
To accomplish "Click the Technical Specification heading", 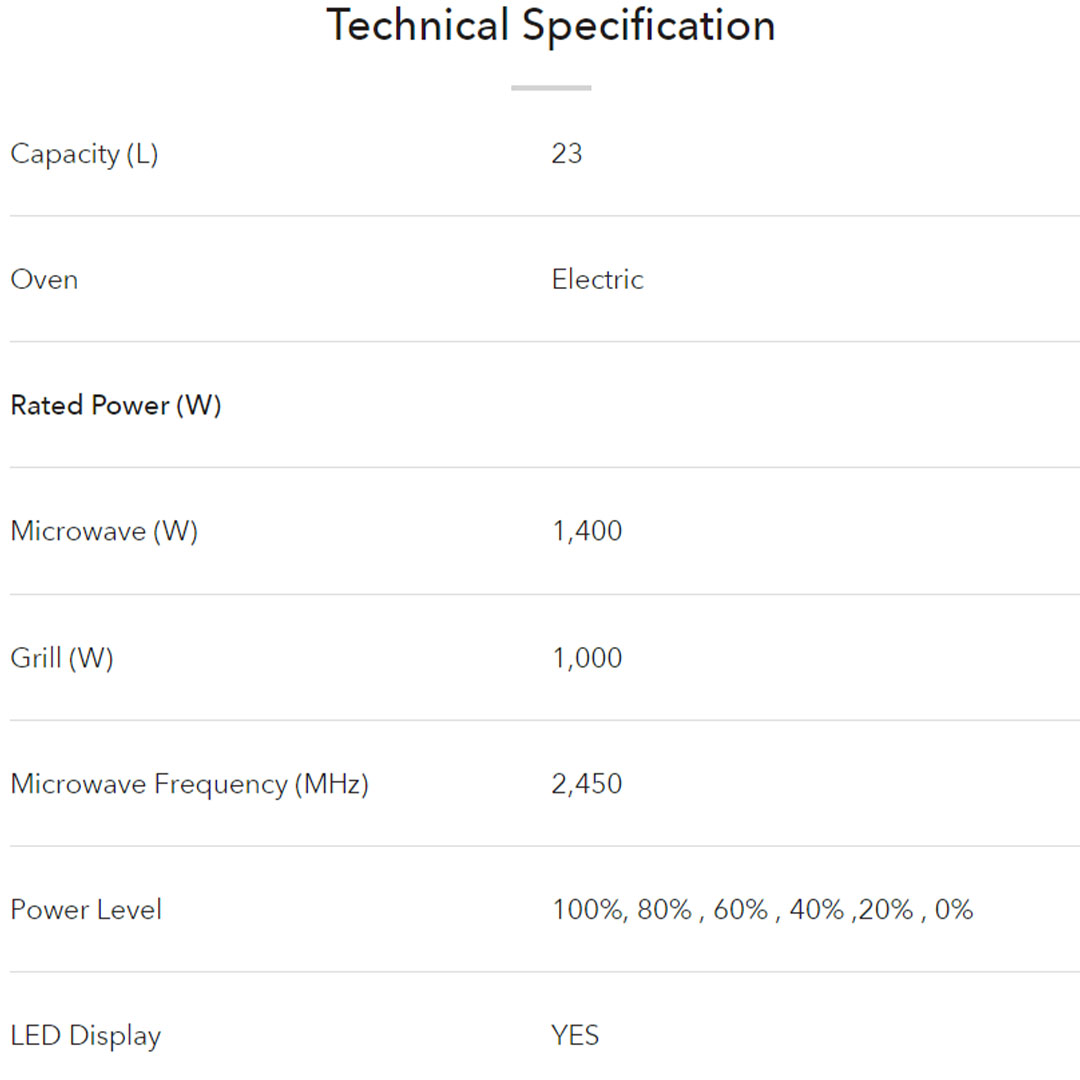I will [x=551, y=25].
